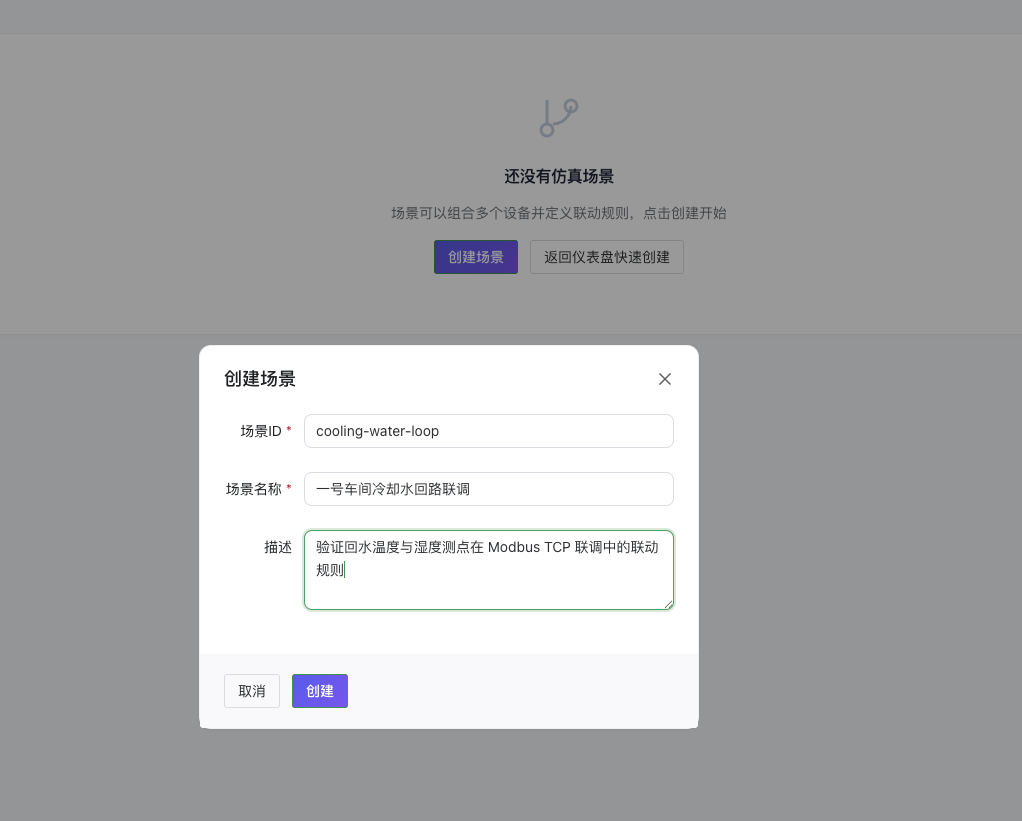Close the 创建场景 dialog with the X icon
The width and height of the screenshot is (1022, 821).
point(664,379)
